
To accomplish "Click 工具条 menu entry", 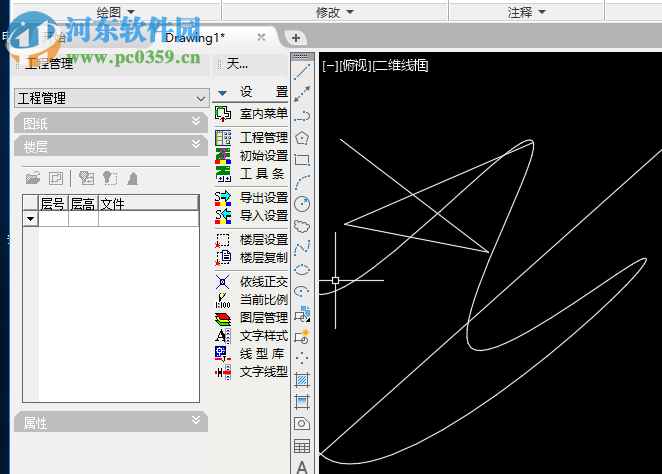I will [x=251, y=173].
